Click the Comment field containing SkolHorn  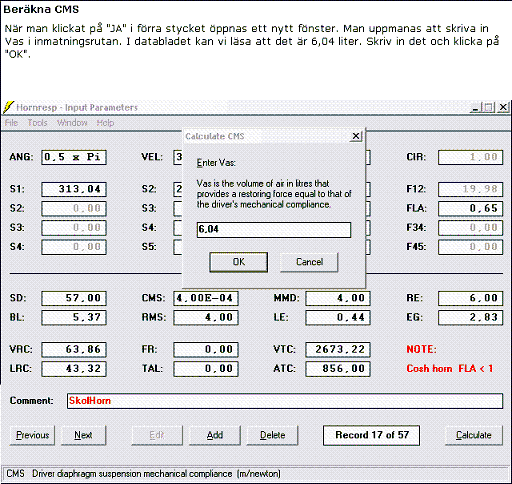point(285,401)
